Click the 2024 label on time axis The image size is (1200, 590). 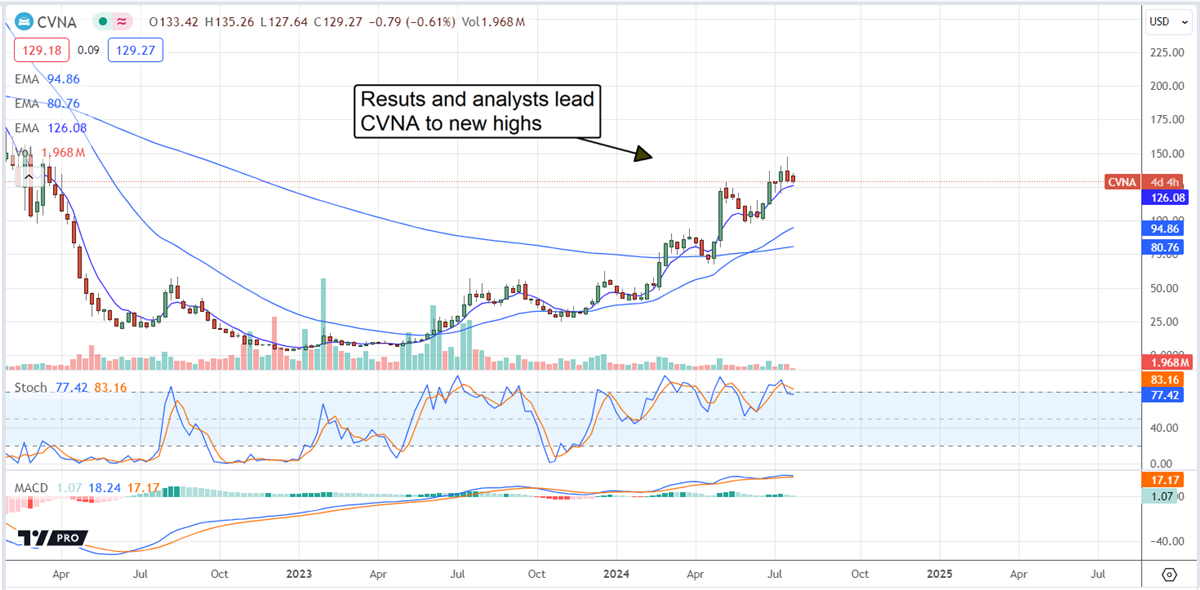point(617,575)
